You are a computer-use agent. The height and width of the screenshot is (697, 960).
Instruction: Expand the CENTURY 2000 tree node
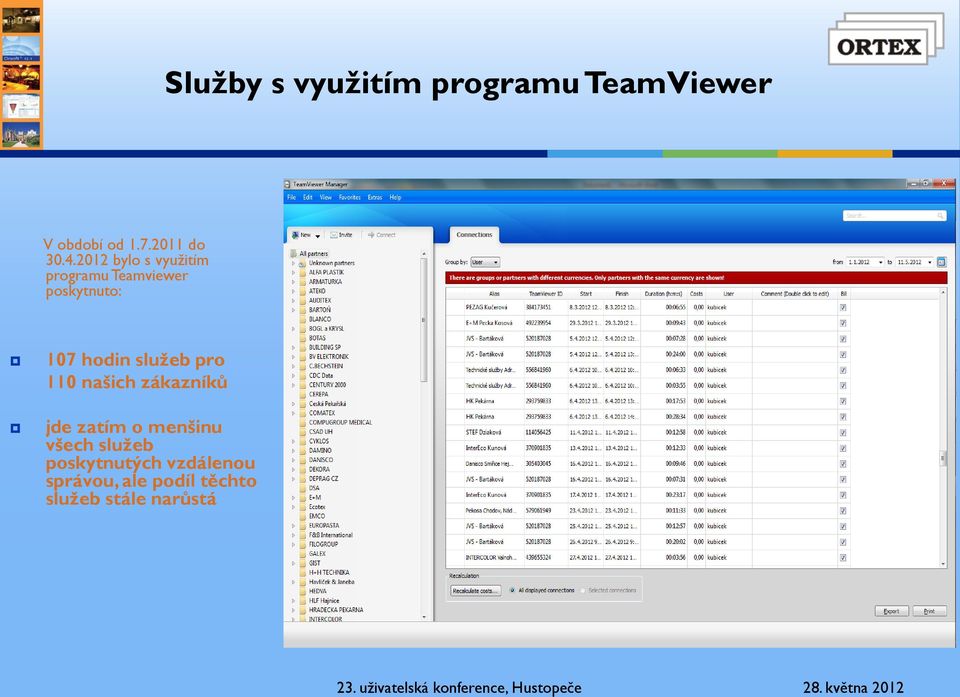click(293, 385)
